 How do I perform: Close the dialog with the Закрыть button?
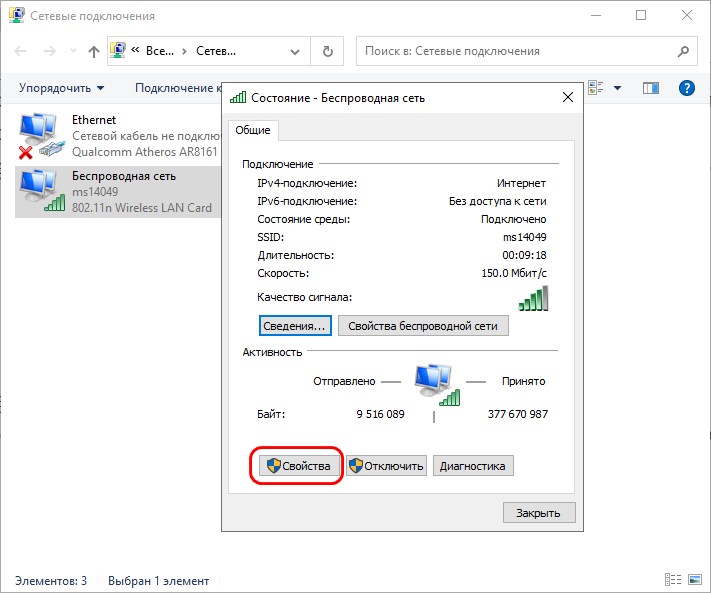pos(539,513)
